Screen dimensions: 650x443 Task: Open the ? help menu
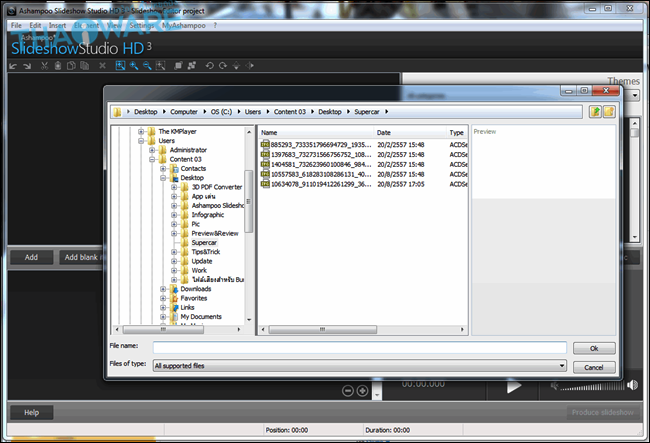pyautogui.click(x=215, y=26)
